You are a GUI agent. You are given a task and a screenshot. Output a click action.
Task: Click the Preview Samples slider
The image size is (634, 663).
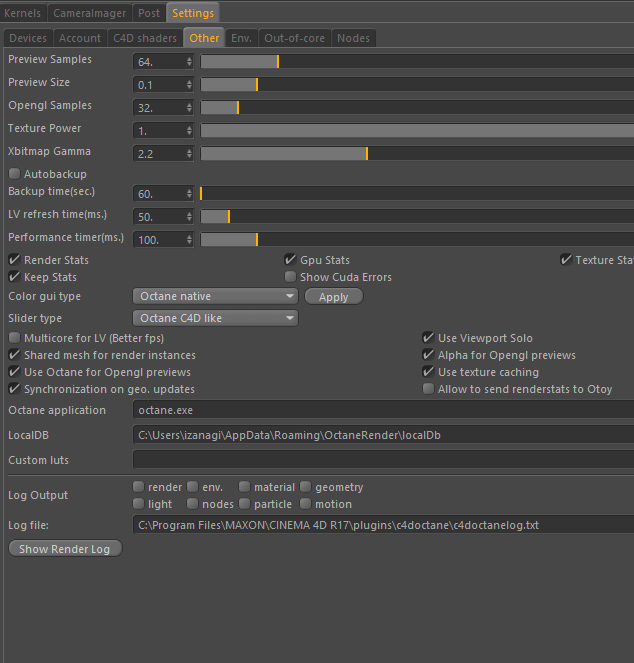[417, 62]
